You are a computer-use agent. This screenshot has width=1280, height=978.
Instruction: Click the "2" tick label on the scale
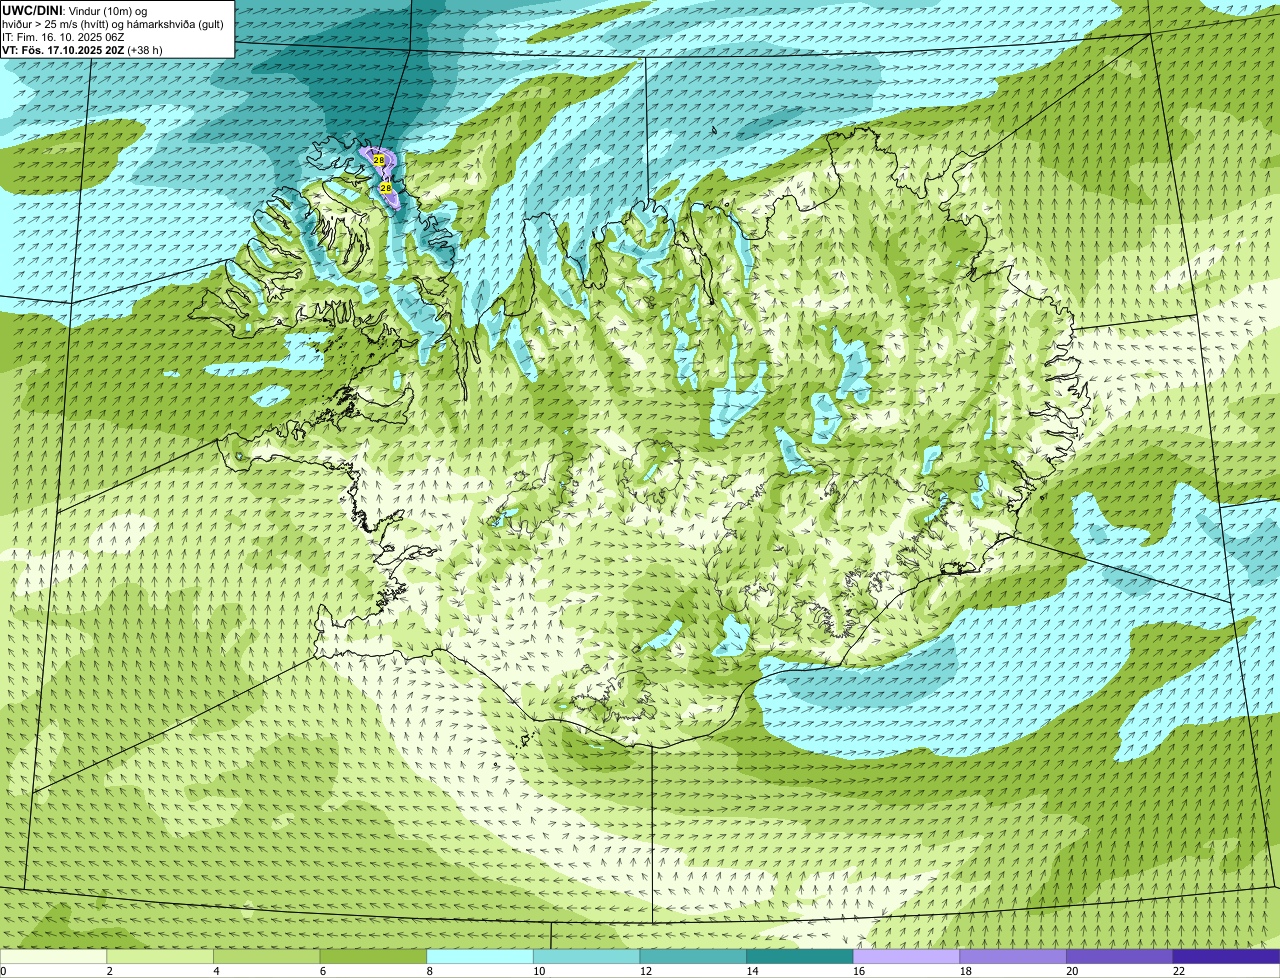pos(109,971)
